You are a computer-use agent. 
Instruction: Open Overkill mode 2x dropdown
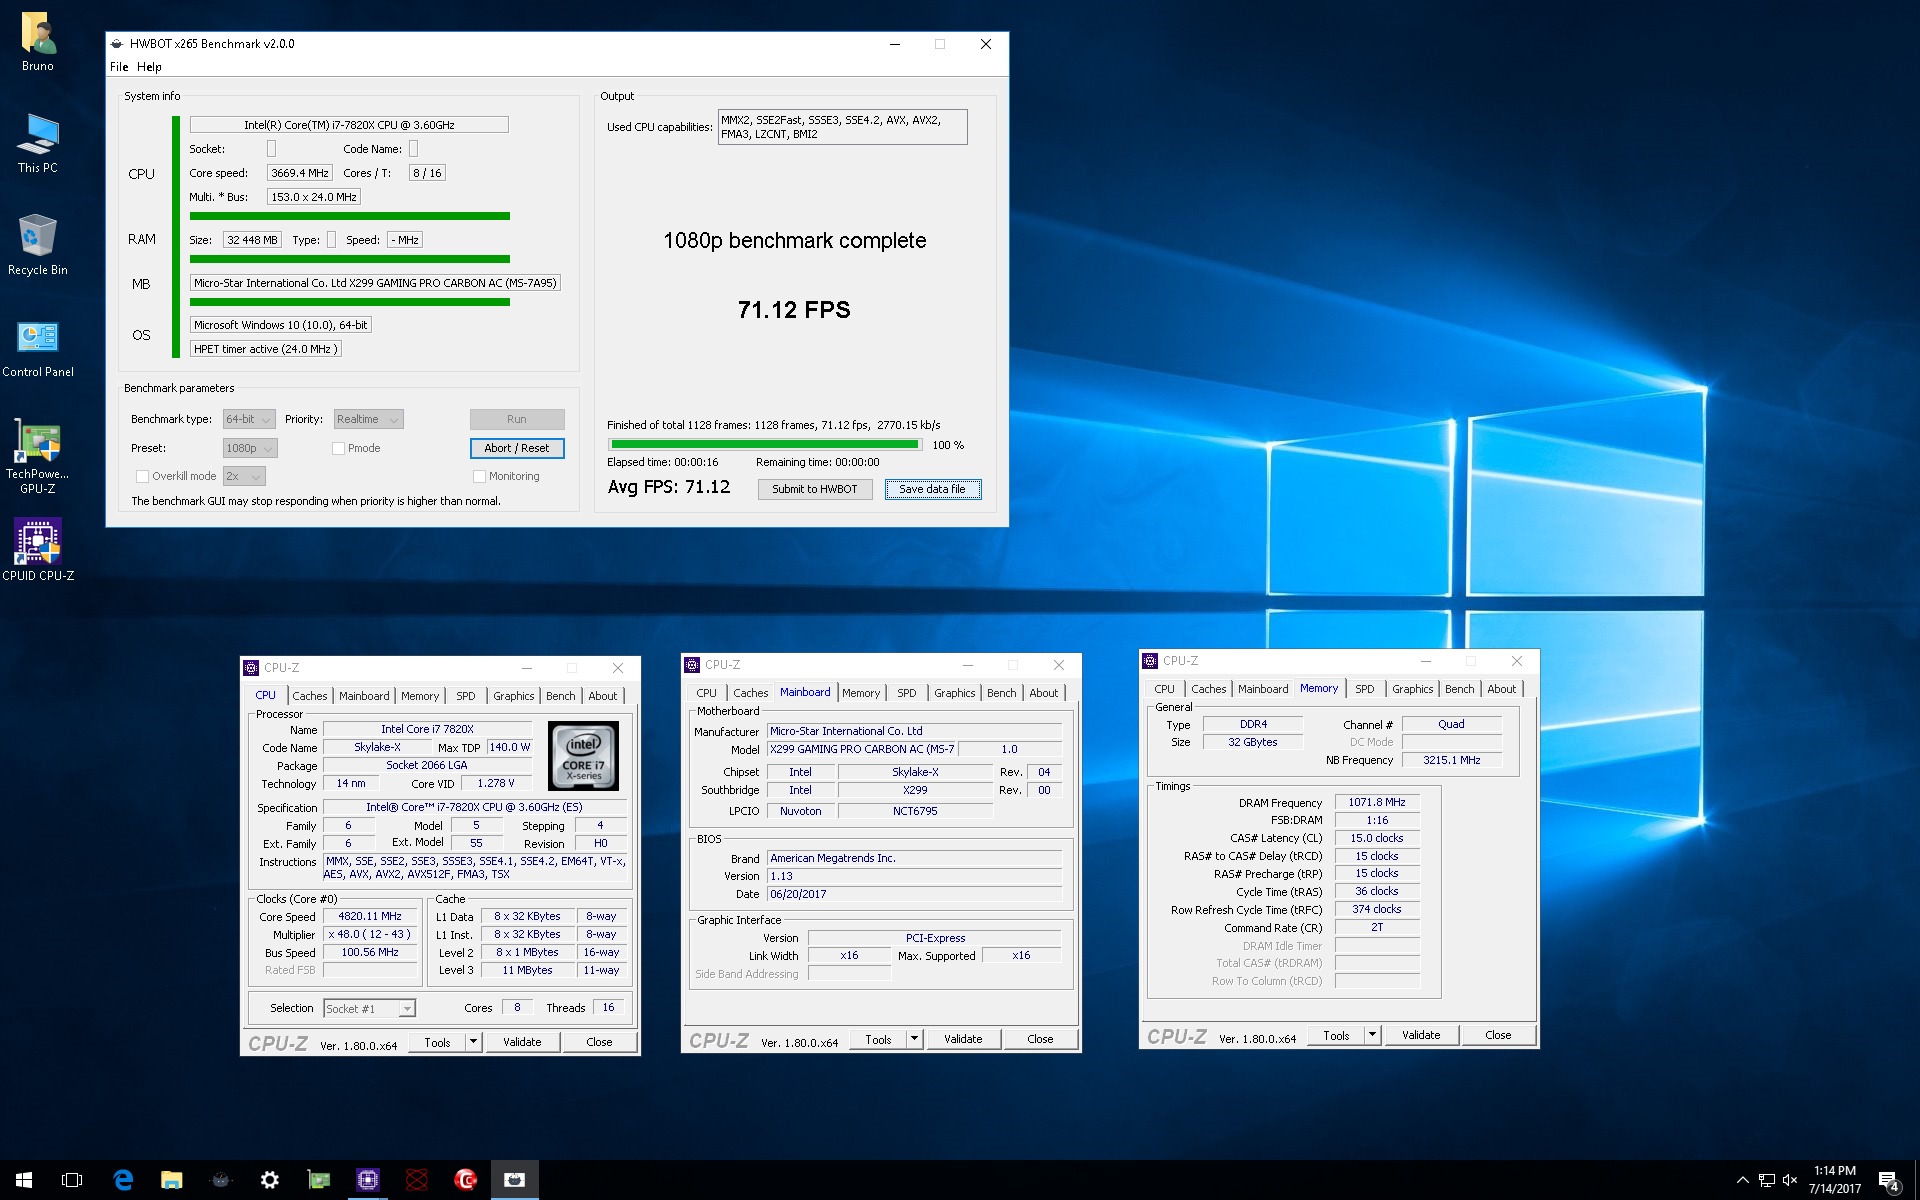(244, 476)
